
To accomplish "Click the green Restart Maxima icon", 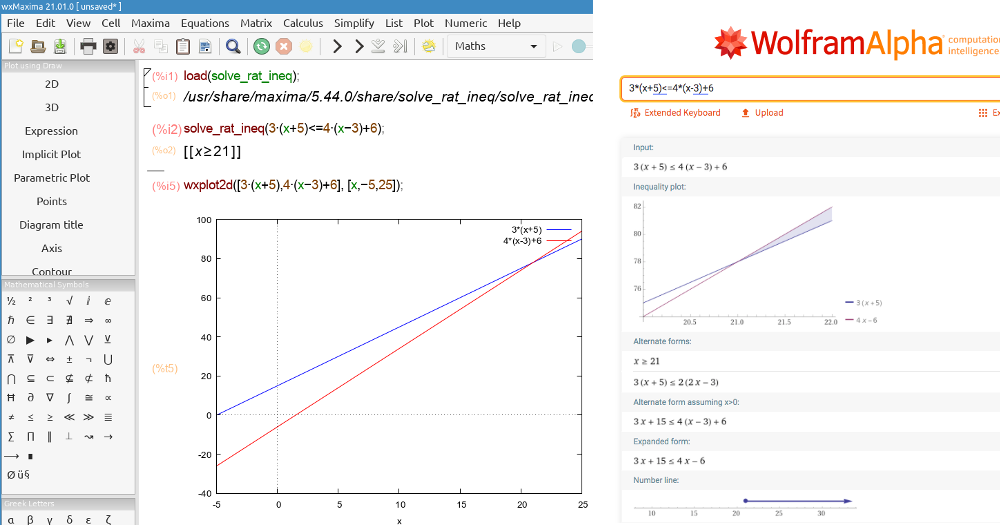I will point(261,46).
